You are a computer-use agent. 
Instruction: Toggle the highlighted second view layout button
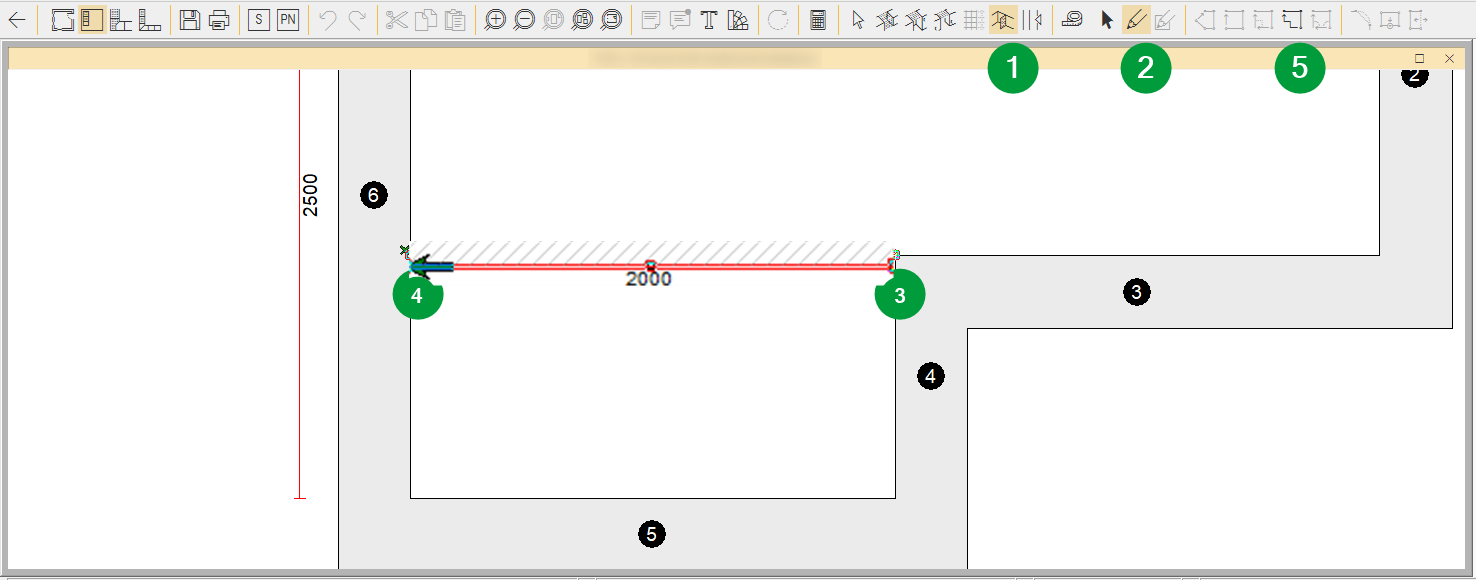coord(92,19)
